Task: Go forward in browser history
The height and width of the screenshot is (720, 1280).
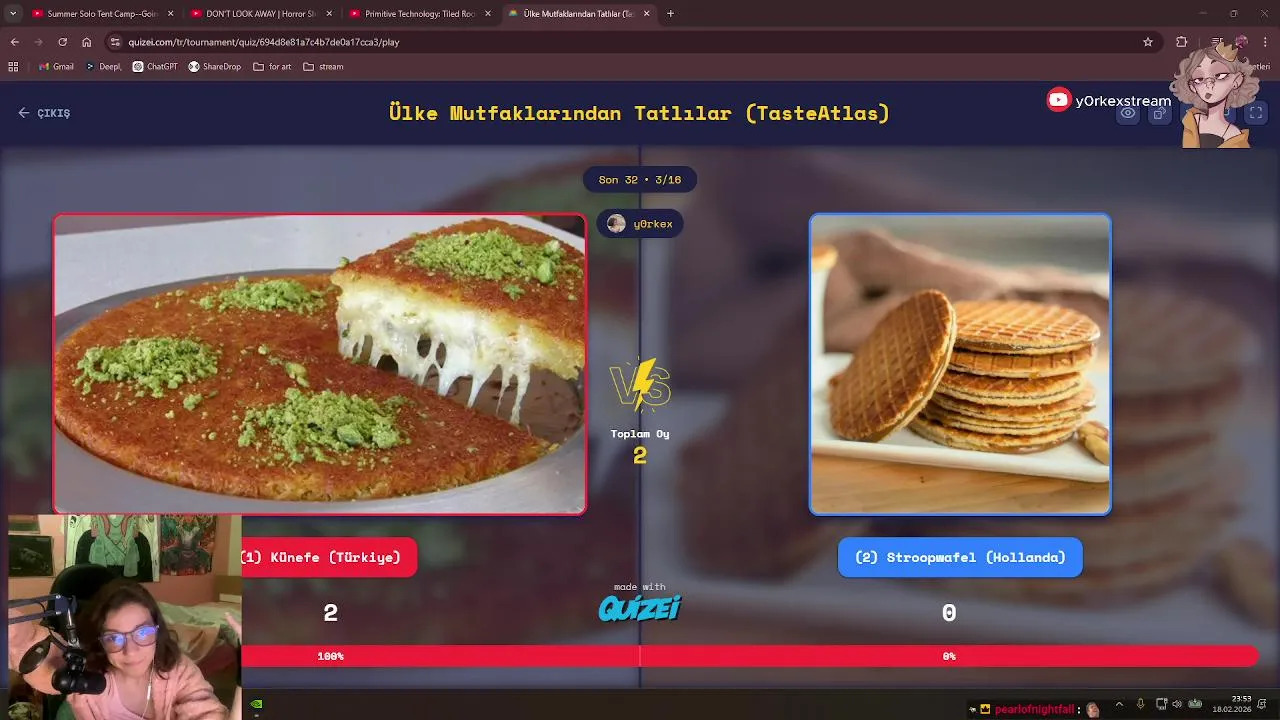Action: click(38, 42)
